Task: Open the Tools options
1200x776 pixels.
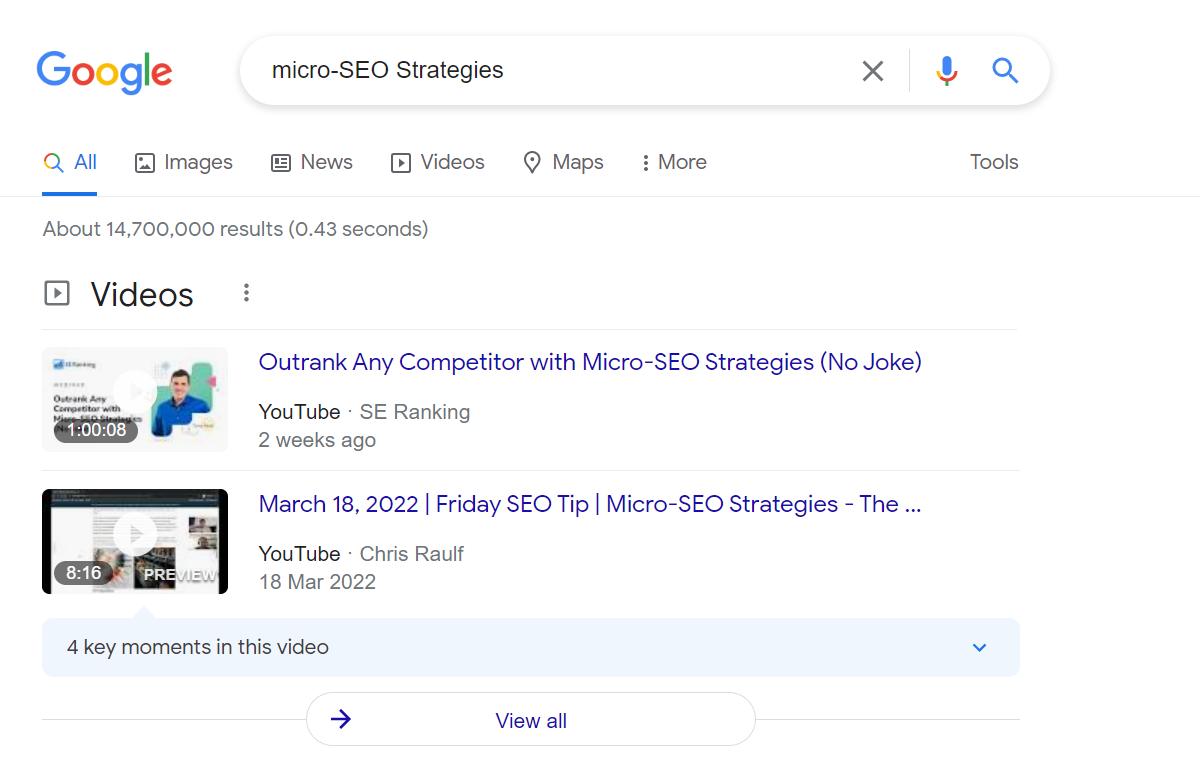Action: pos(993,162)
